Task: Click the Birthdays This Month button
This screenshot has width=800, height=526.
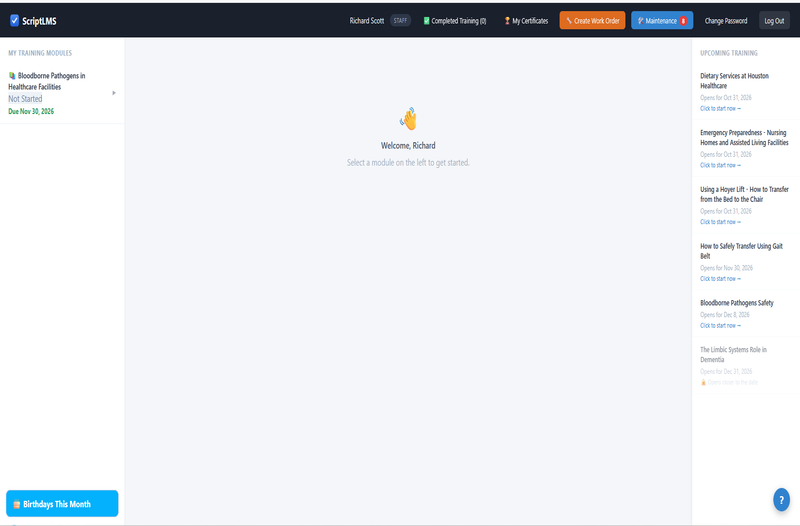Action: click(x=62, y=504)
